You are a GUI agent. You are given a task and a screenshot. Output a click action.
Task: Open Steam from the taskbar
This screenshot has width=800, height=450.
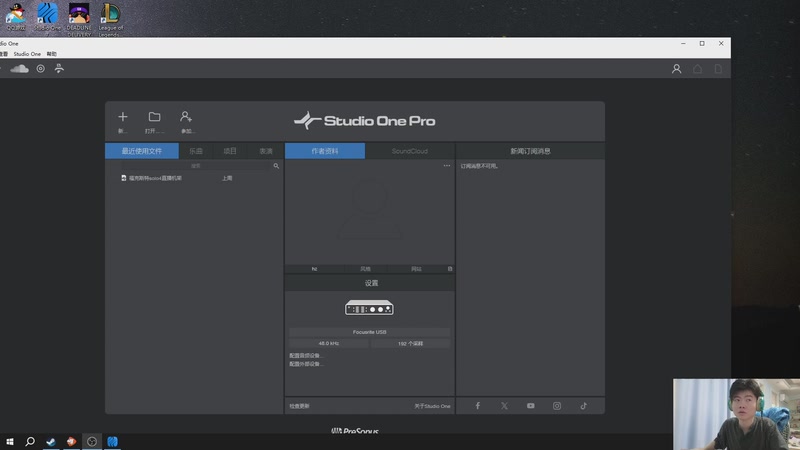click(51, 441)
